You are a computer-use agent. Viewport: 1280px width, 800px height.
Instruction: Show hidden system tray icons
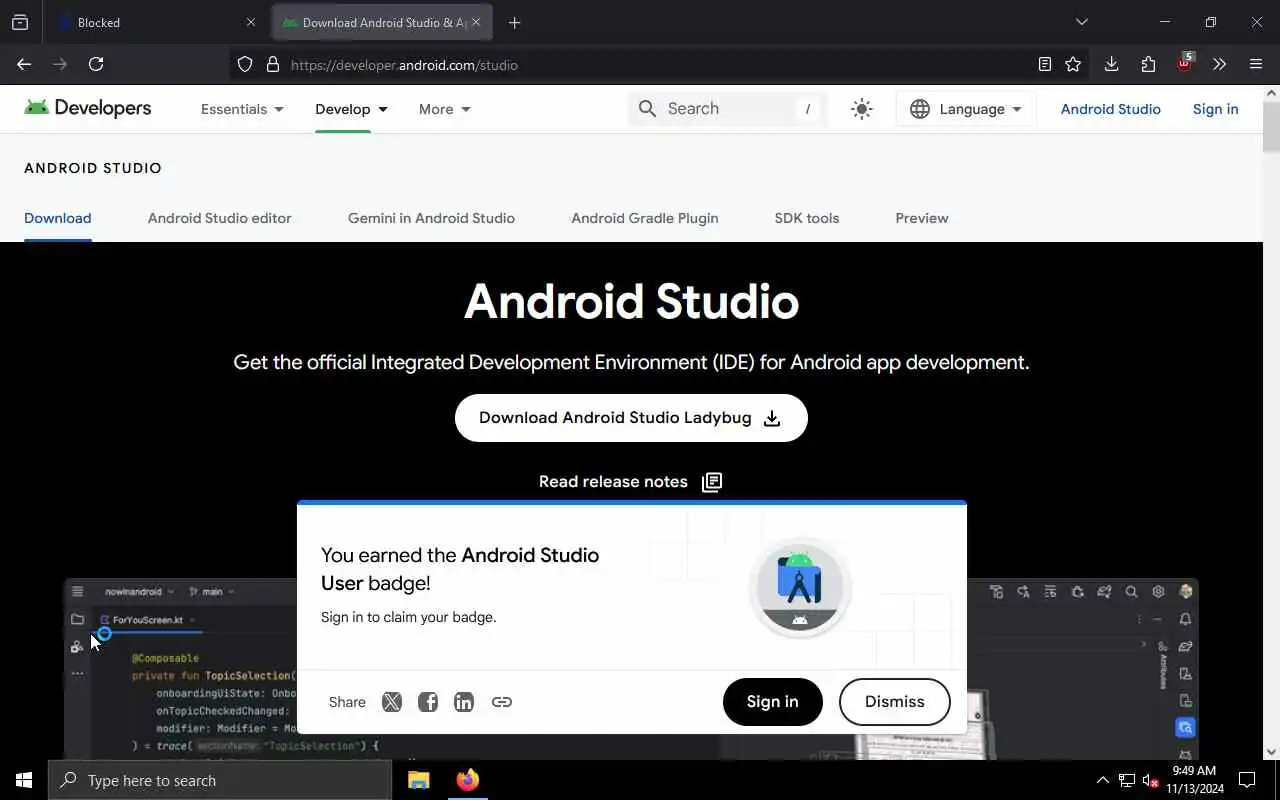click(1102, 780)
